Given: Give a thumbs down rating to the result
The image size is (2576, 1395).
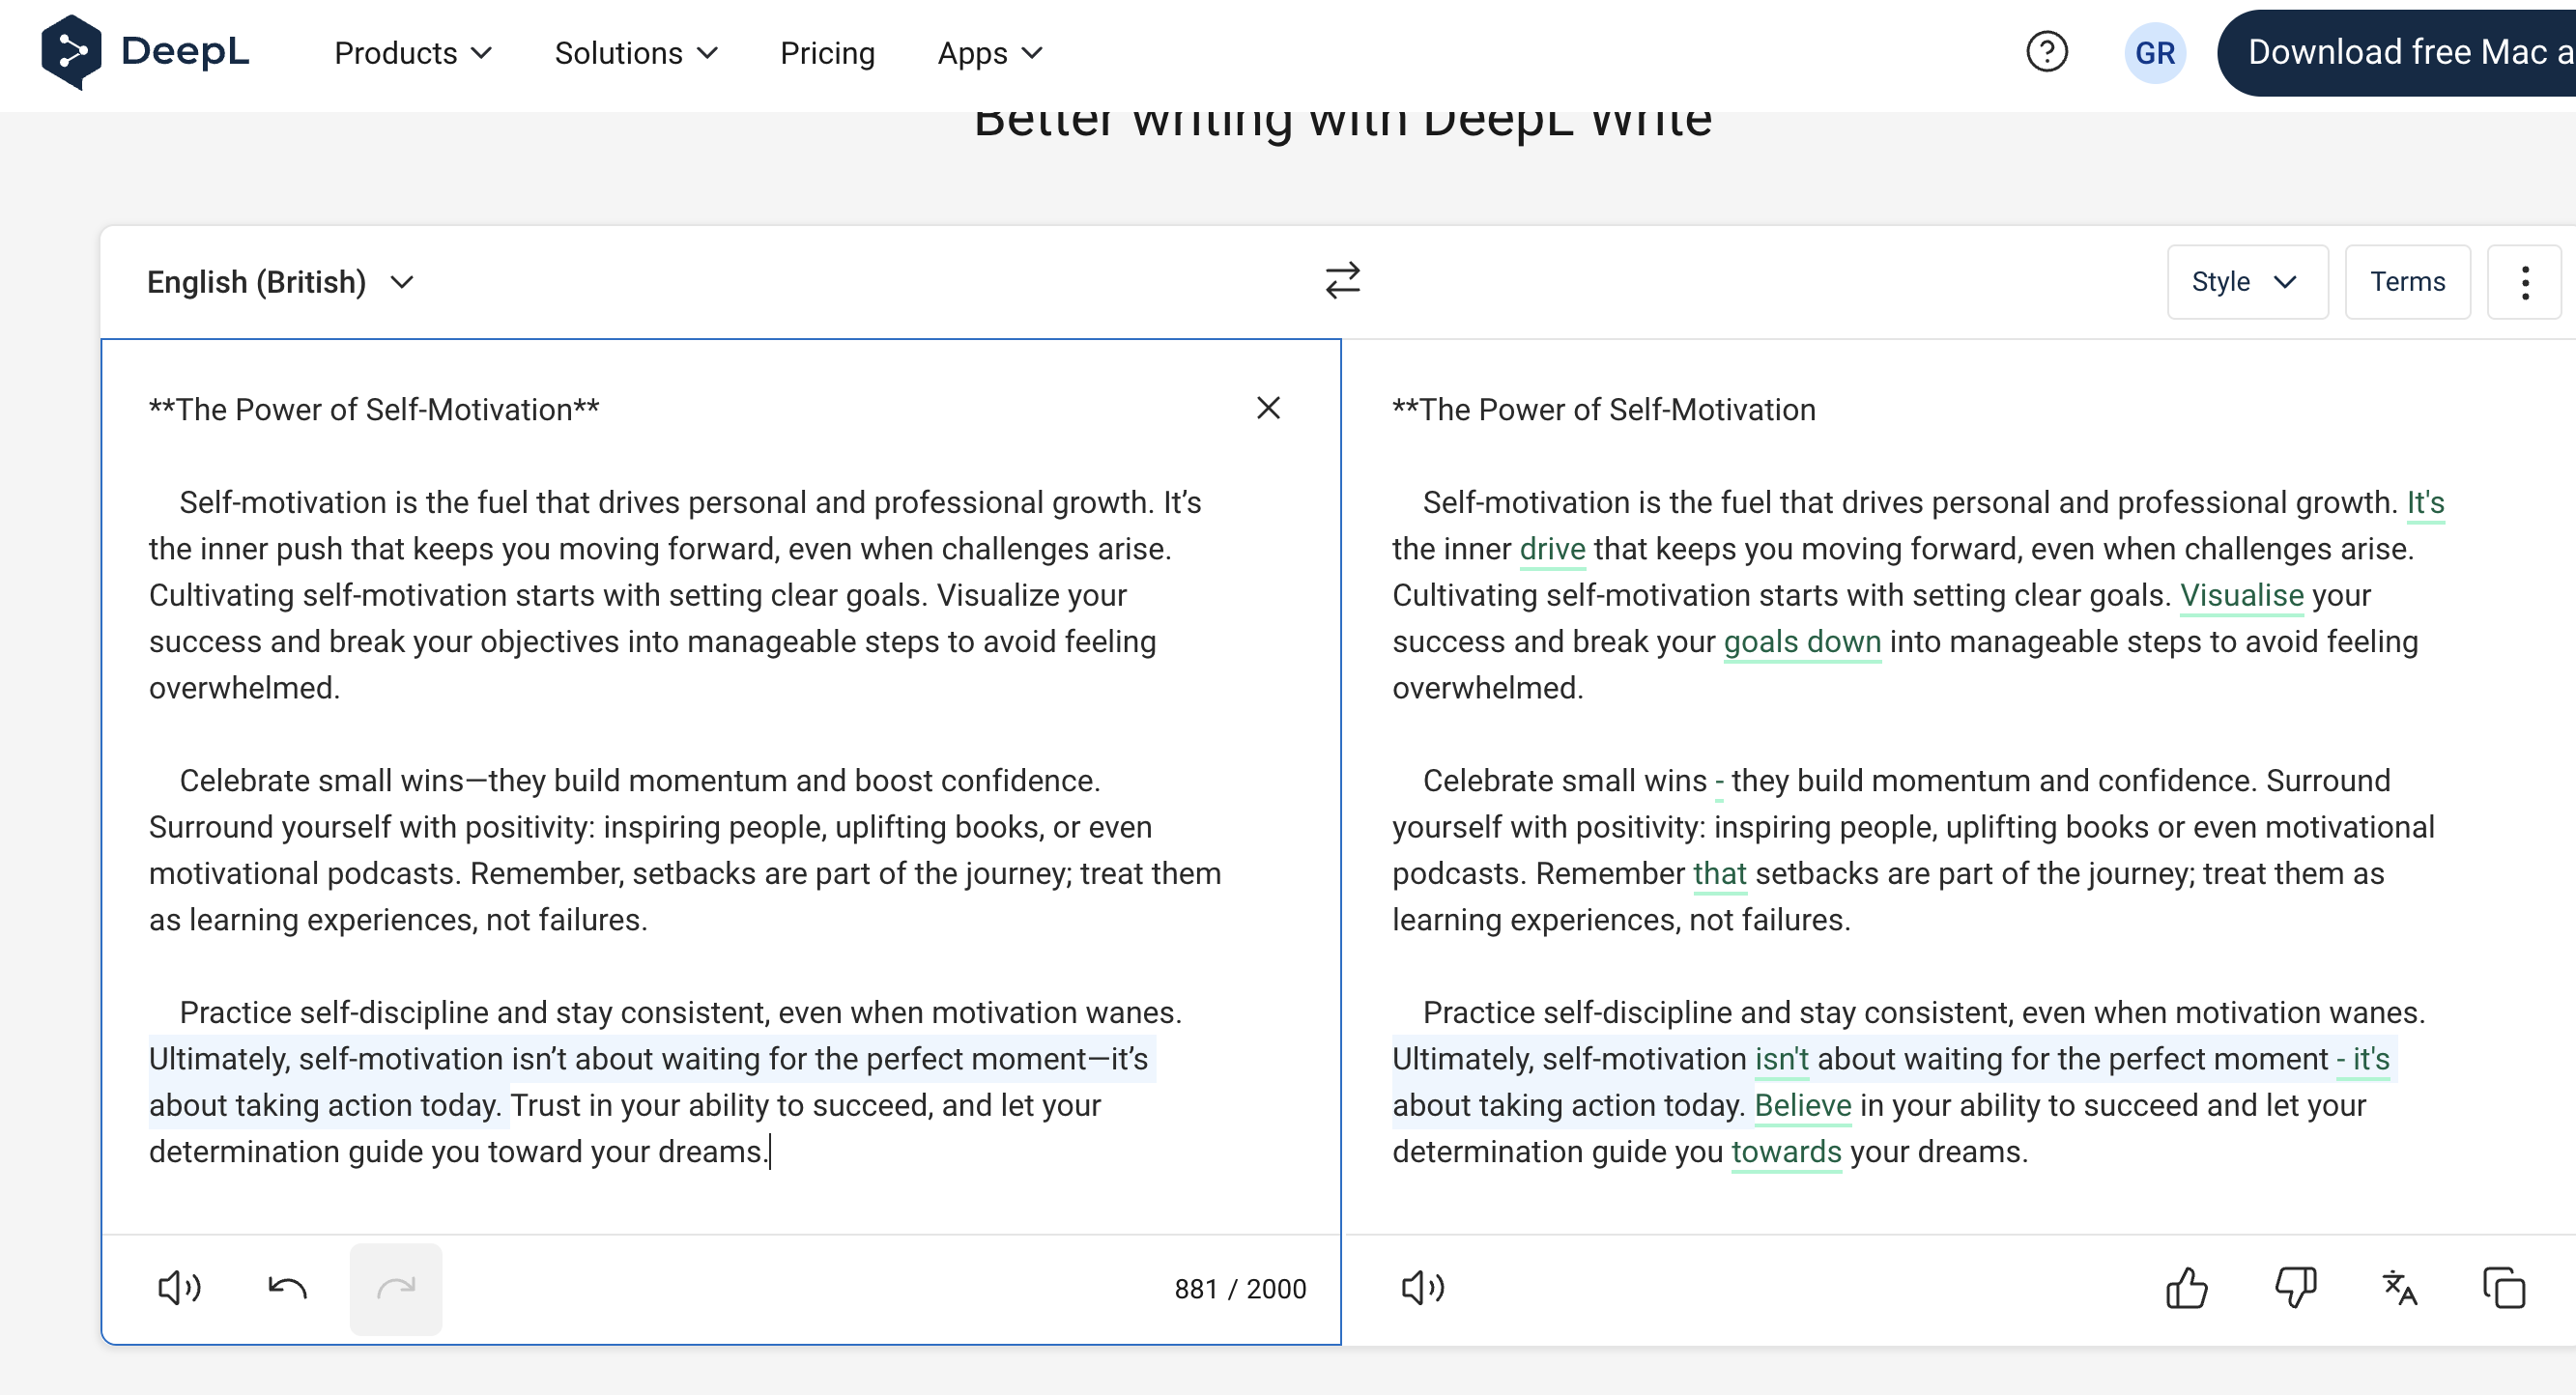Looking at the screenshot, I should click(x=2294, y=1288).
